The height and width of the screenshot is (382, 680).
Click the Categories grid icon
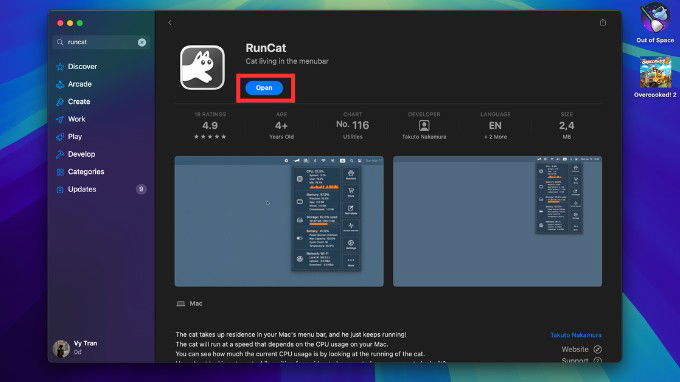pyautogui.click(x=60, y=172)
